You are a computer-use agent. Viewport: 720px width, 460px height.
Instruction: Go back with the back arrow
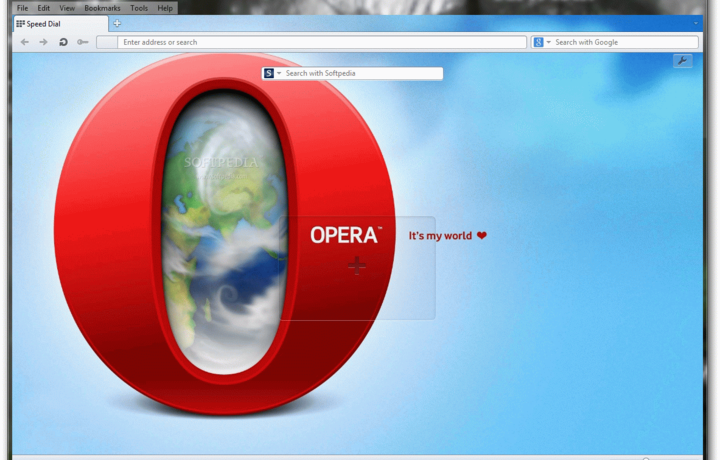coord(25,42)
